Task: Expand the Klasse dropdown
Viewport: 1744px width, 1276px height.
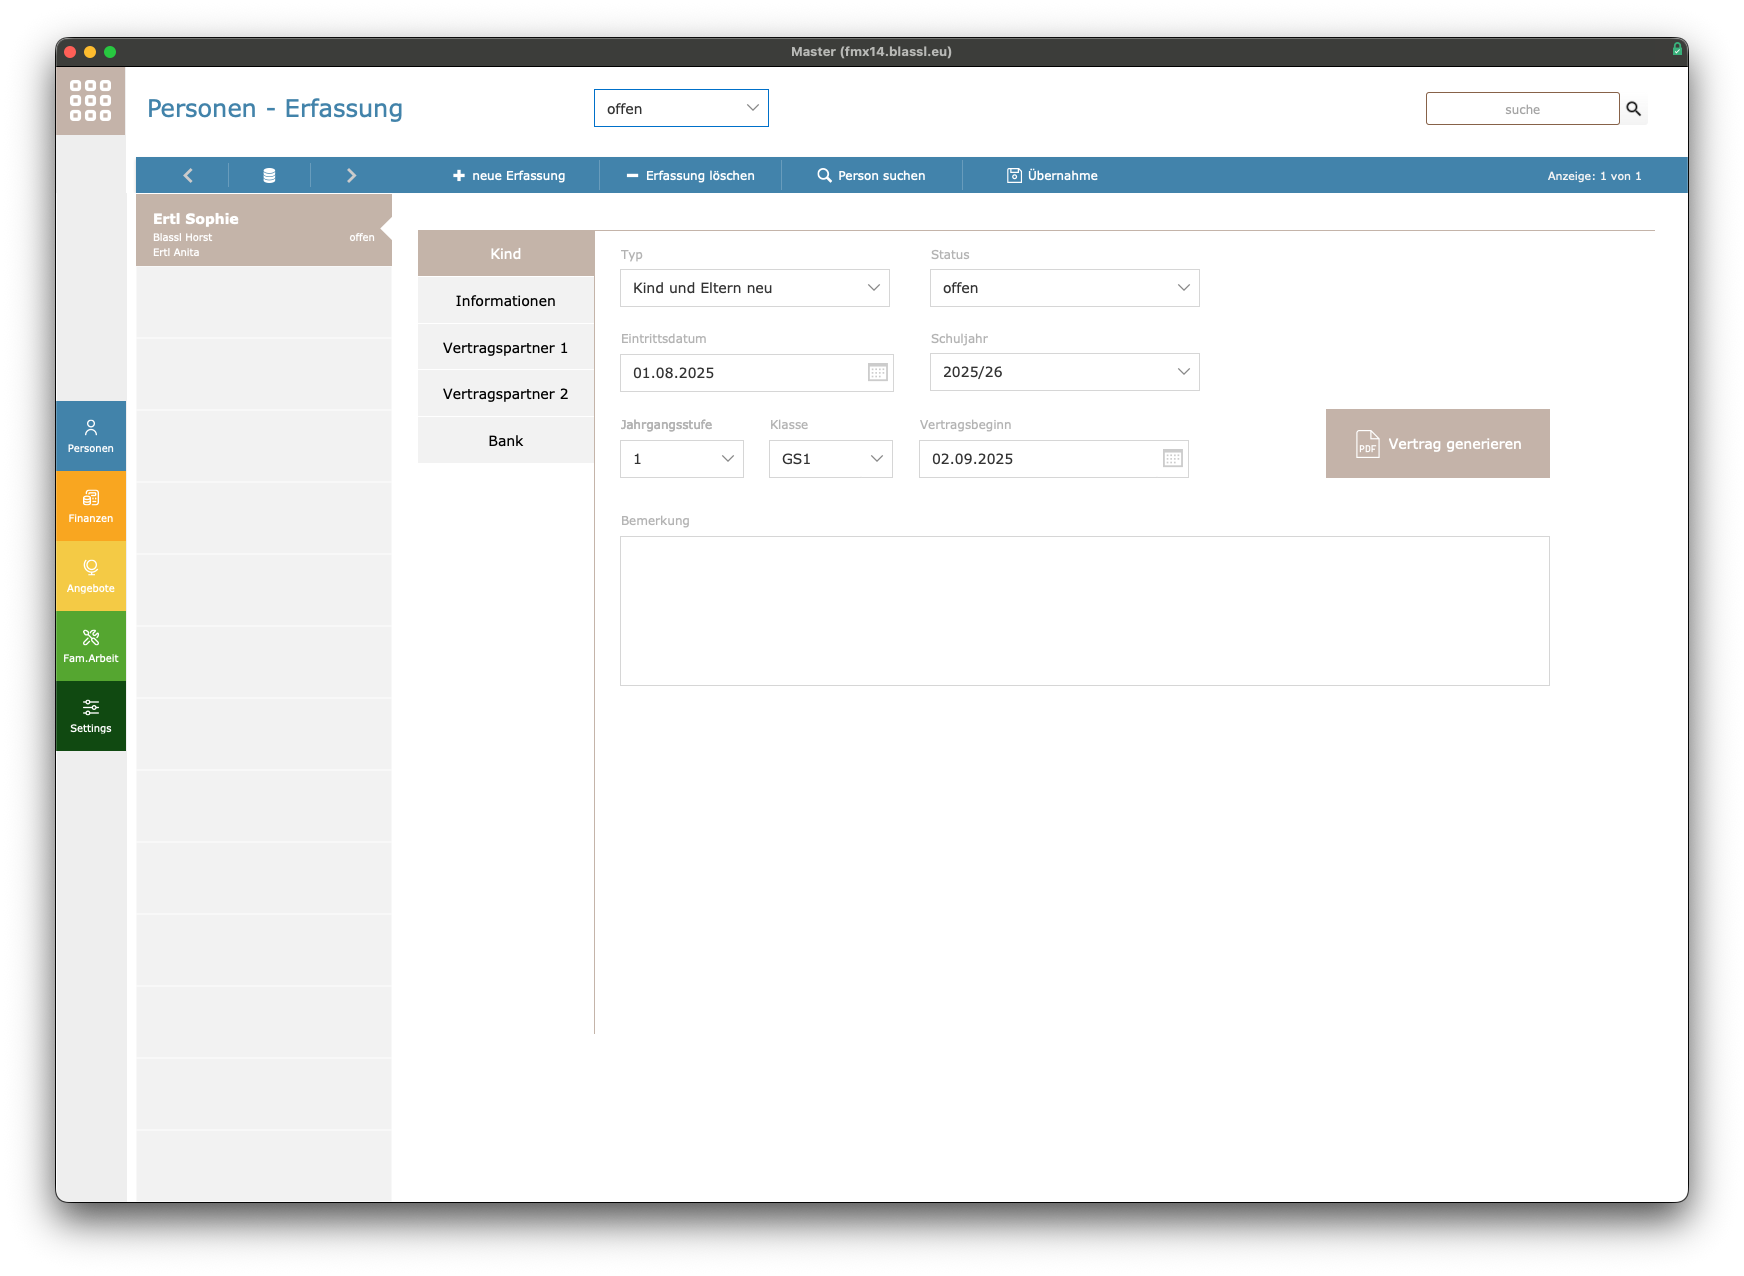Action: point(830,459)
